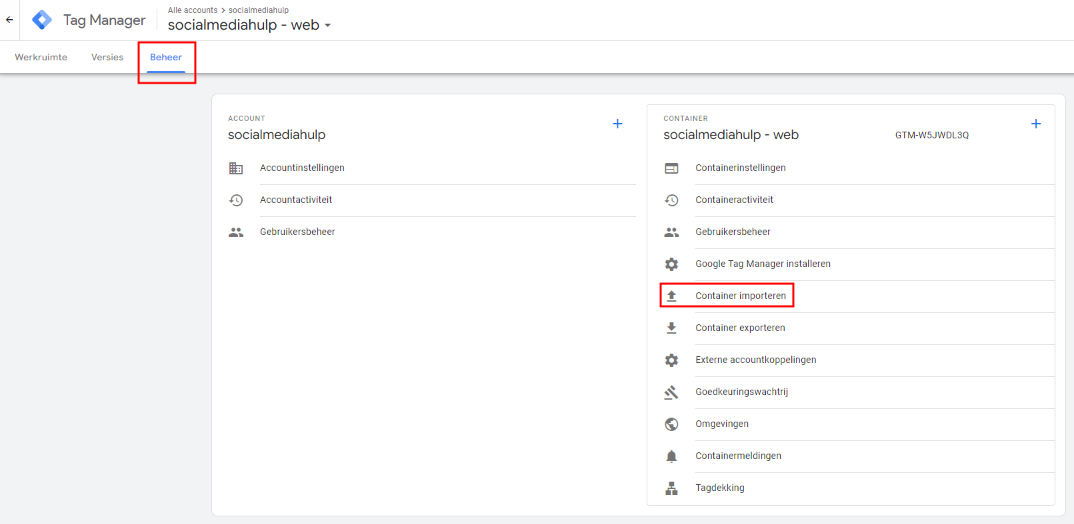This screenshot has width=1074, height=524.
Task: Open Google Tag Manager installeren
Action: pos(762,264)
